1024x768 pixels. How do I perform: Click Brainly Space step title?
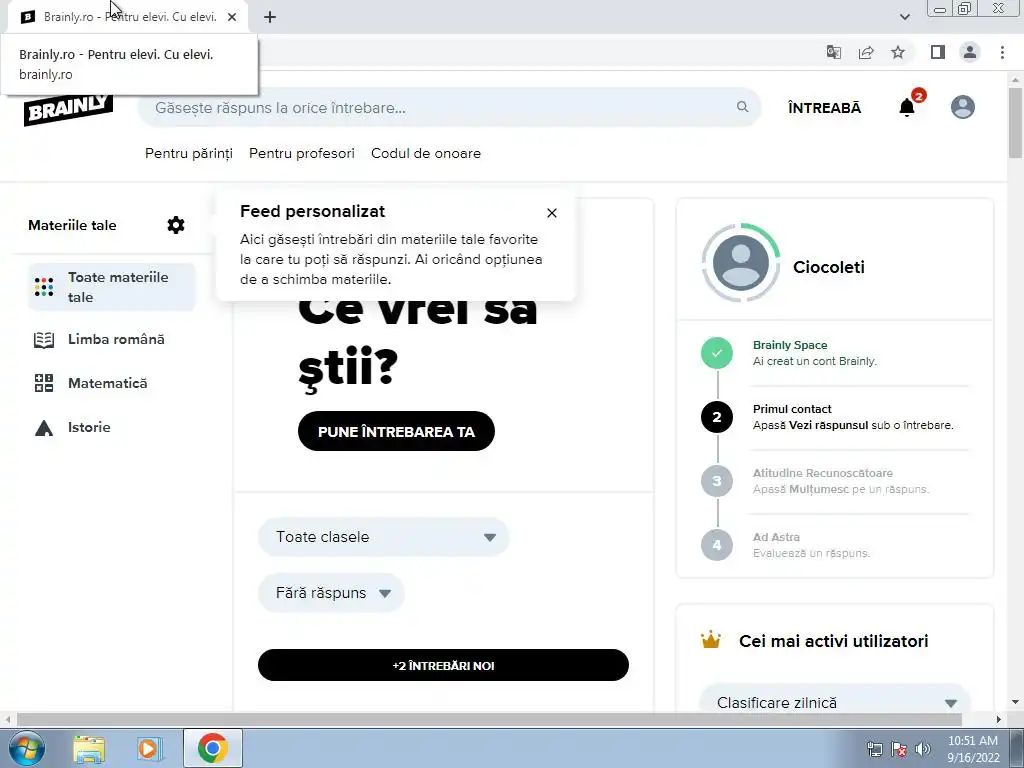[x=790, y=345]
